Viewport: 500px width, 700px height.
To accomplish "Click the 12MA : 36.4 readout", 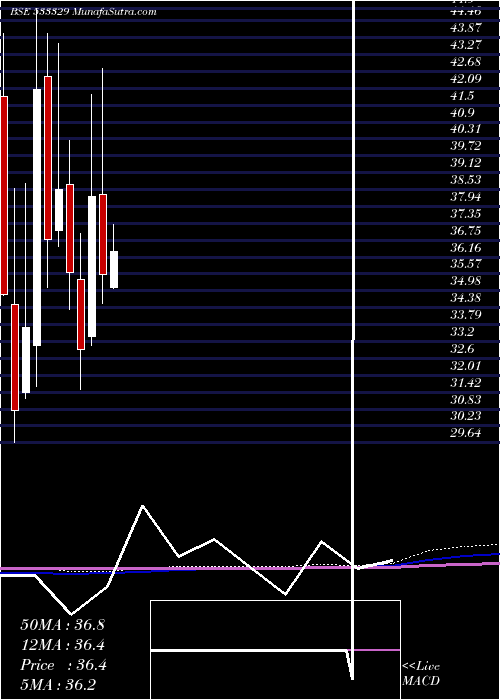I will tap(62, 645).
